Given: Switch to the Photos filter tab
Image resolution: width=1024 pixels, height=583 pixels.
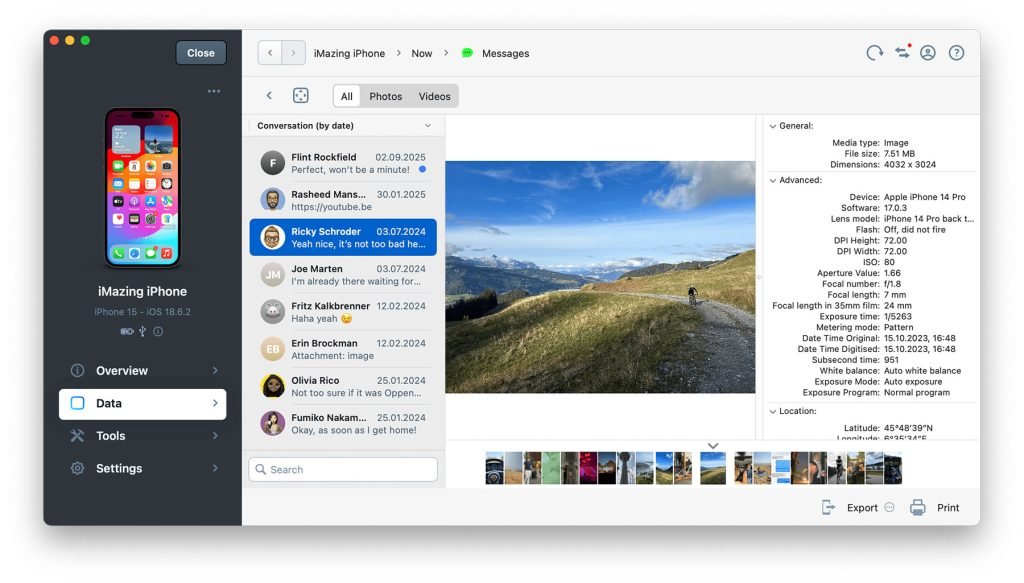Looking at the screenshot, I should point(385,96).
